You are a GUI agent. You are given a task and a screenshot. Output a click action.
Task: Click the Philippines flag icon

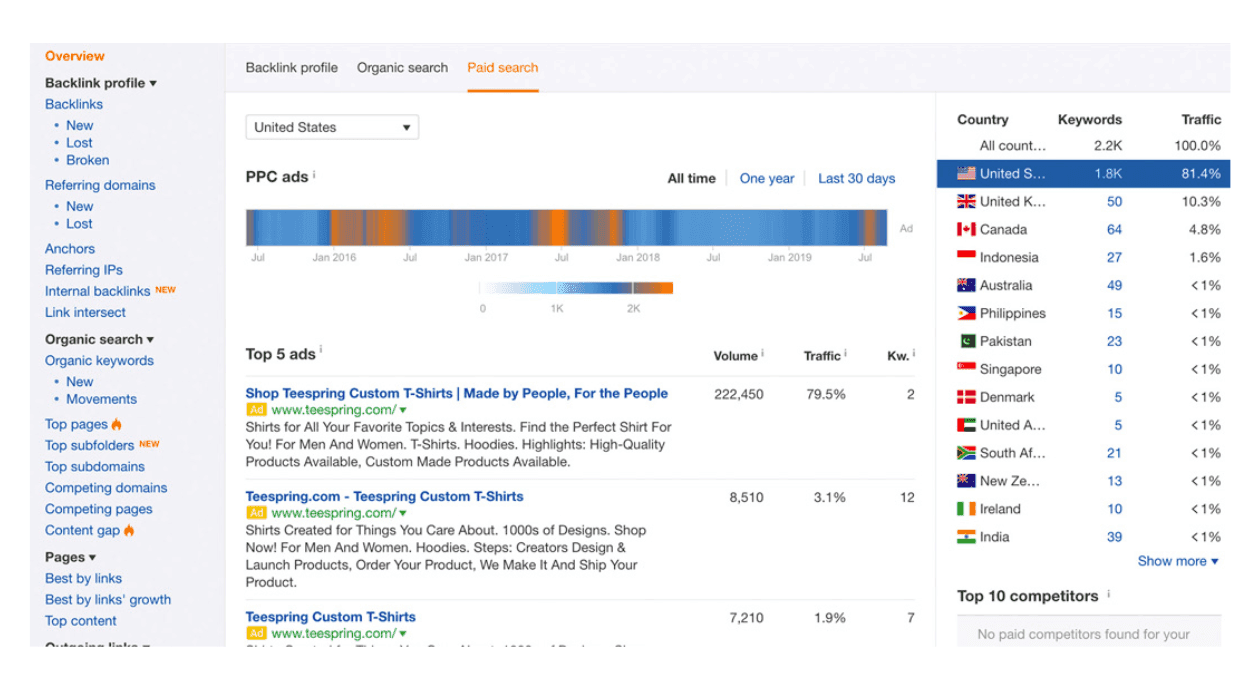pyautogui.click(x=966, y=313)
